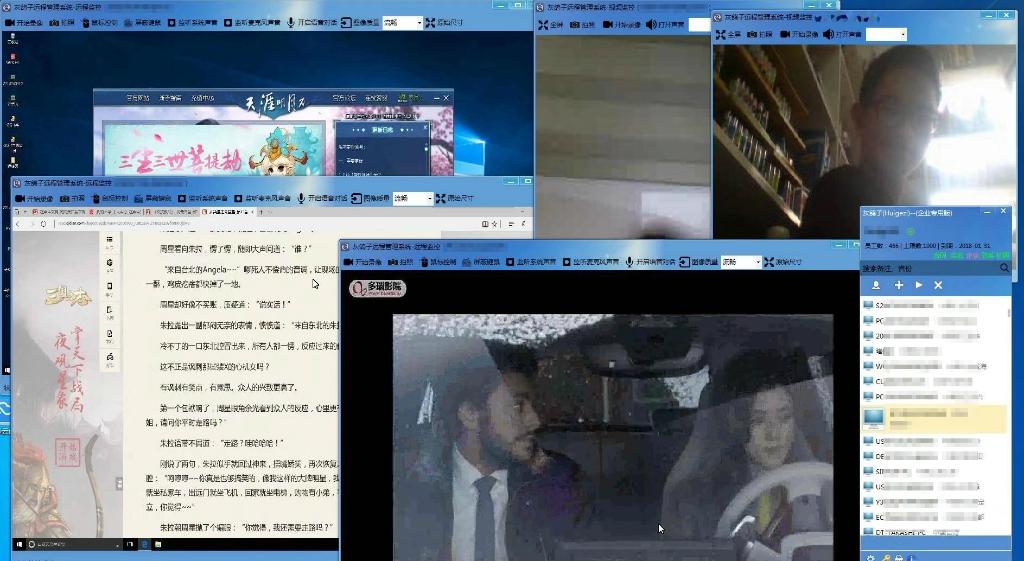Viewport: 1024px width, 561px height.
Task: Start recording in the right camera window
Action: [x=799, y=35]
